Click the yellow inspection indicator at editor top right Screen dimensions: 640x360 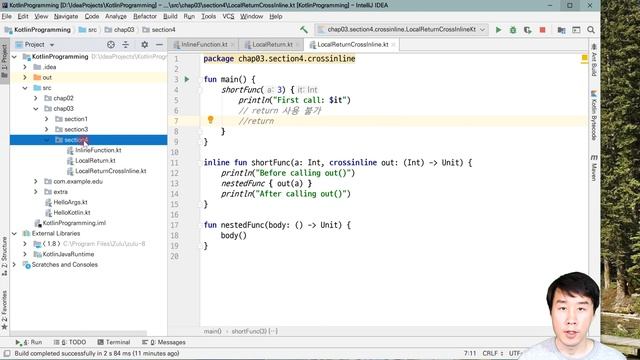(x=584, y=58)
